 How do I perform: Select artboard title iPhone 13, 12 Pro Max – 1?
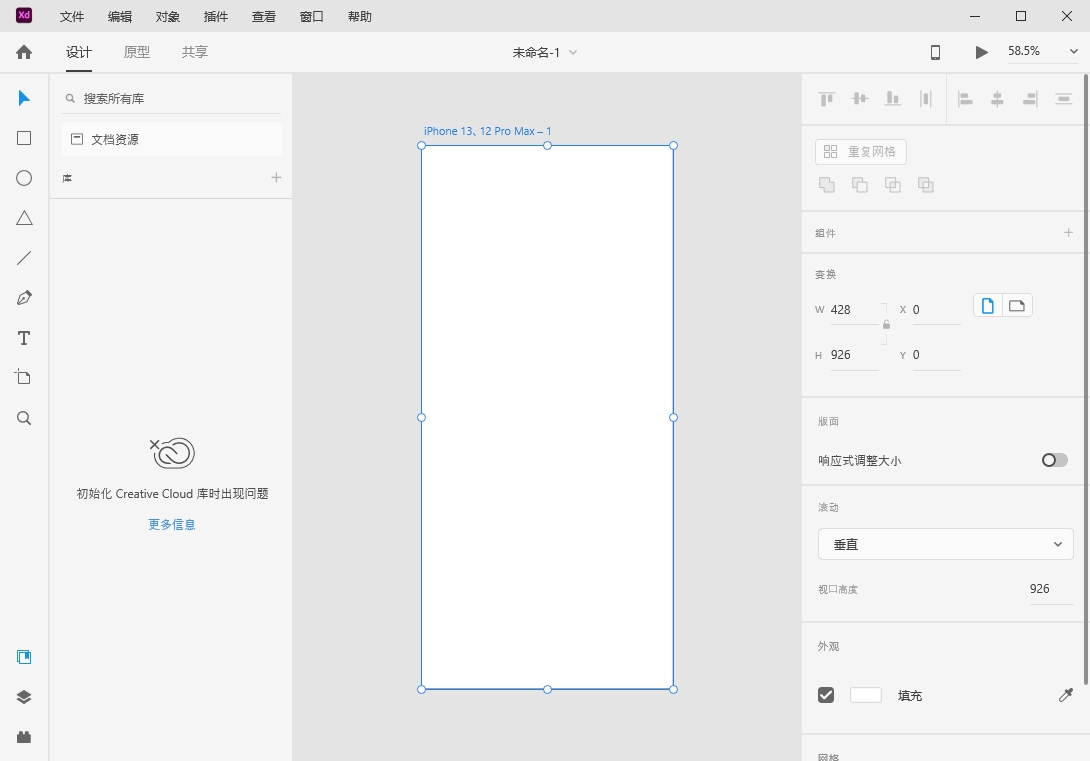click(487, 131)
